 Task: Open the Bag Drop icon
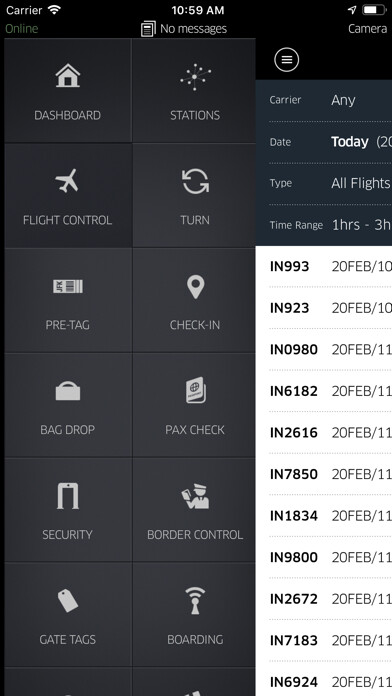[67, 391]
